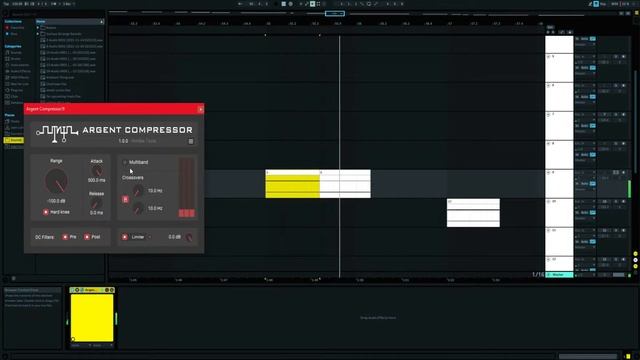Select Clips category in browser
This screenshot has width=640, height=360.
coord(14,96)
